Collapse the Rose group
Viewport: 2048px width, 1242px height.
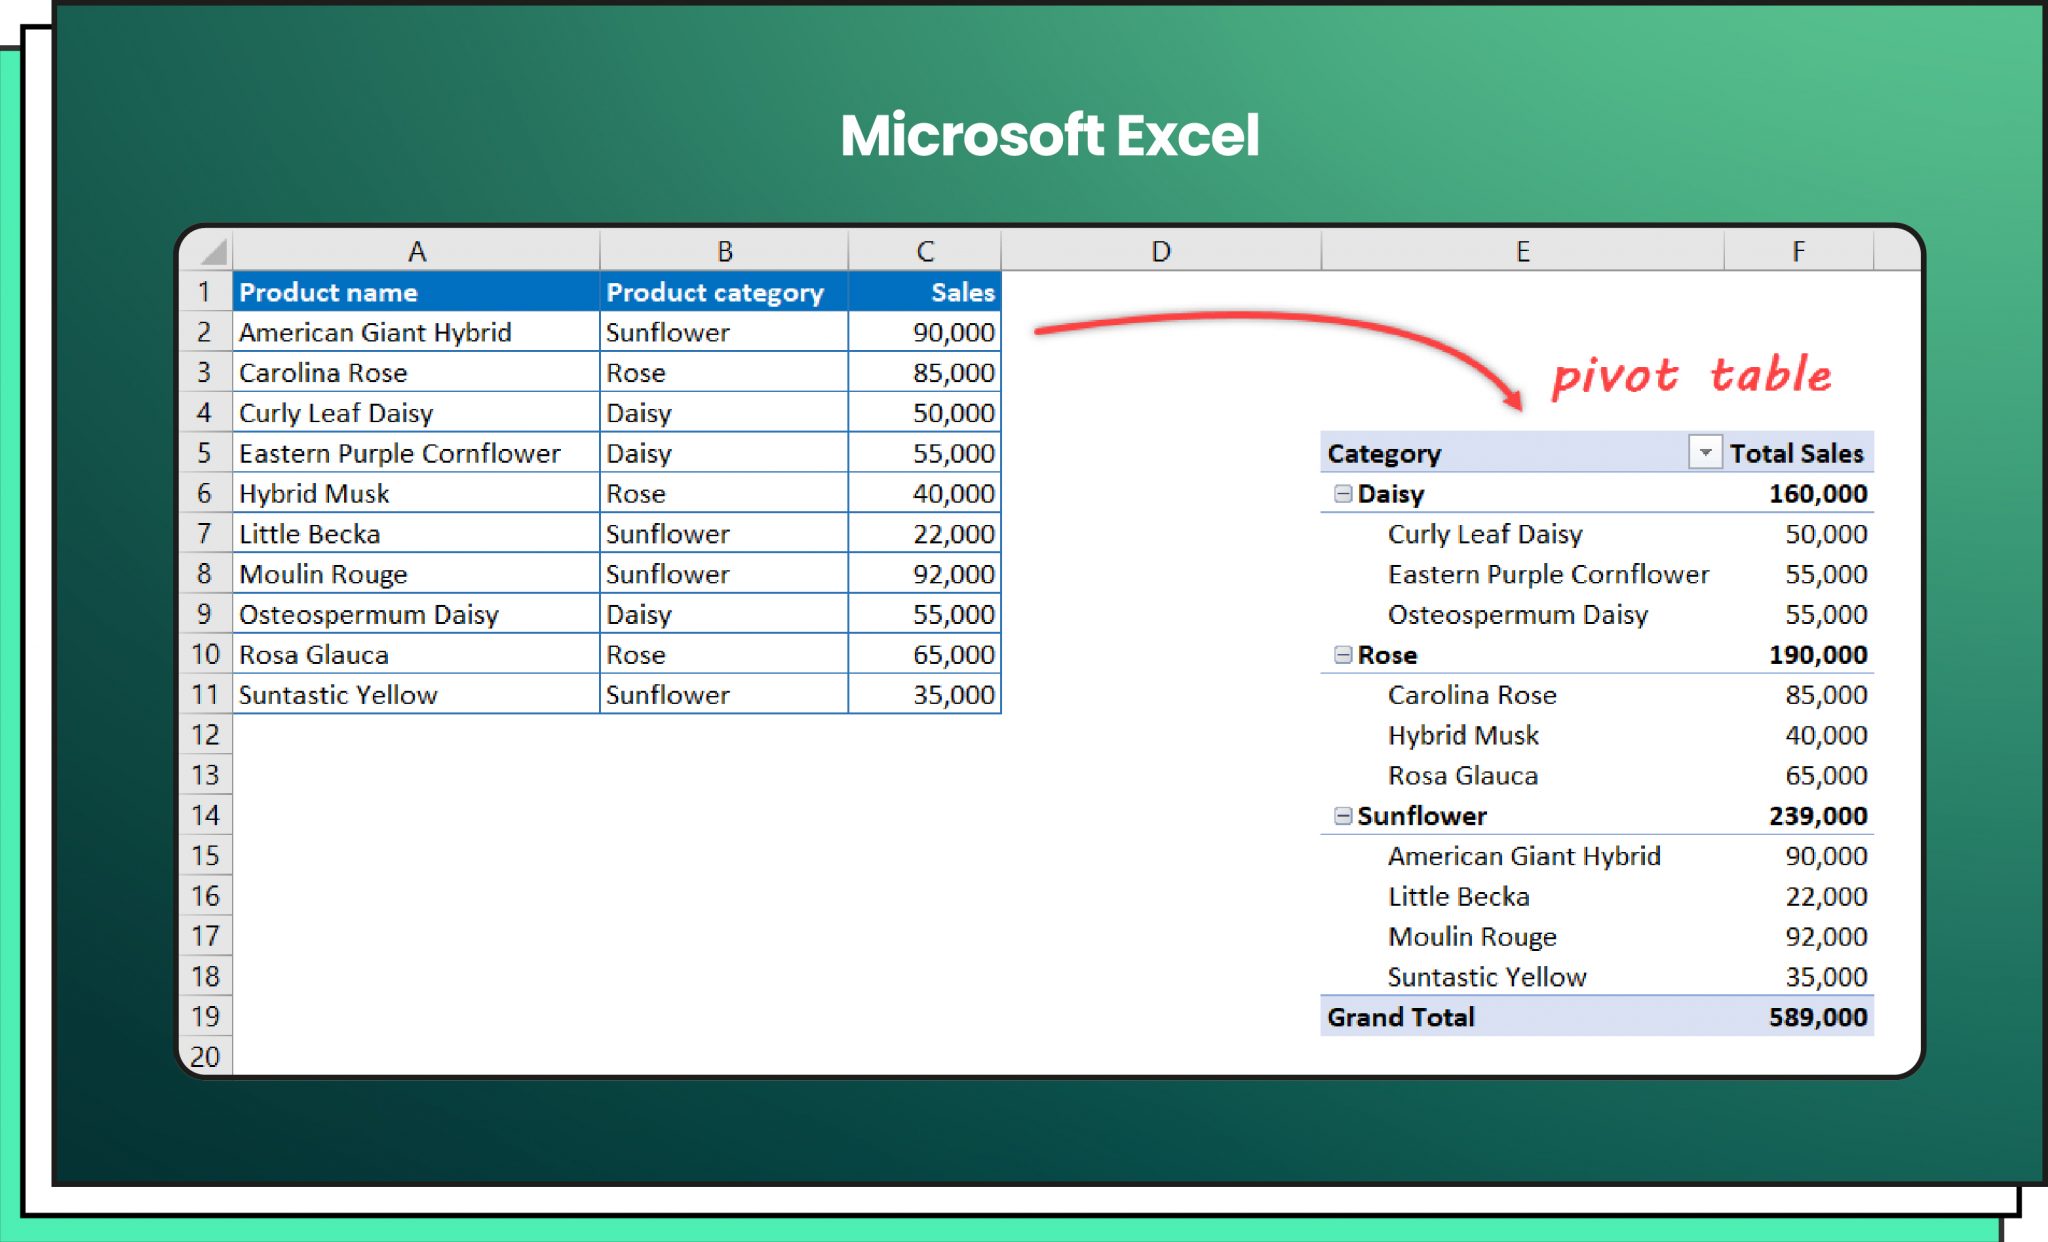(x=1343, y=655)
